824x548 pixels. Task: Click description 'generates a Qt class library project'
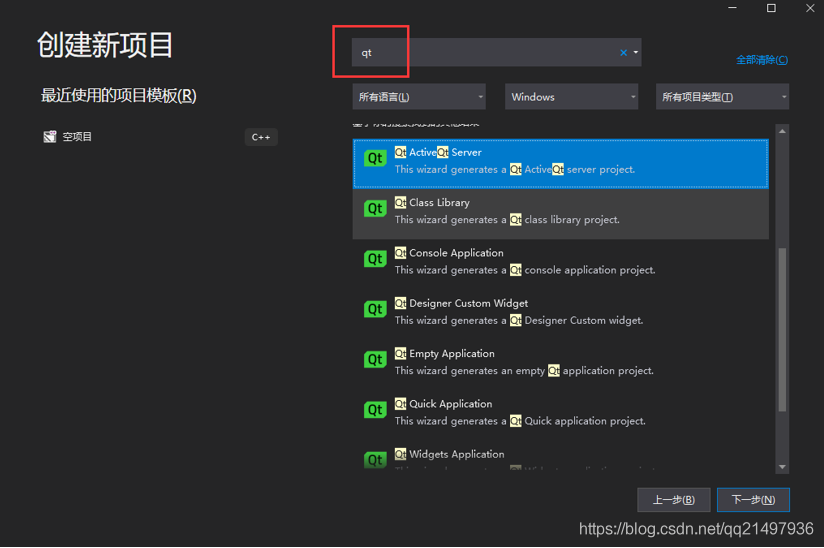[535, 220]
